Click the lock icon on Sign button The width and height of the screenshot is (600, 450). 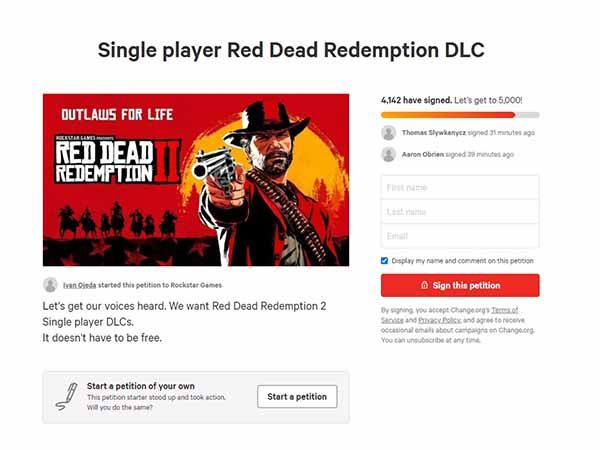tap(424, 285)
